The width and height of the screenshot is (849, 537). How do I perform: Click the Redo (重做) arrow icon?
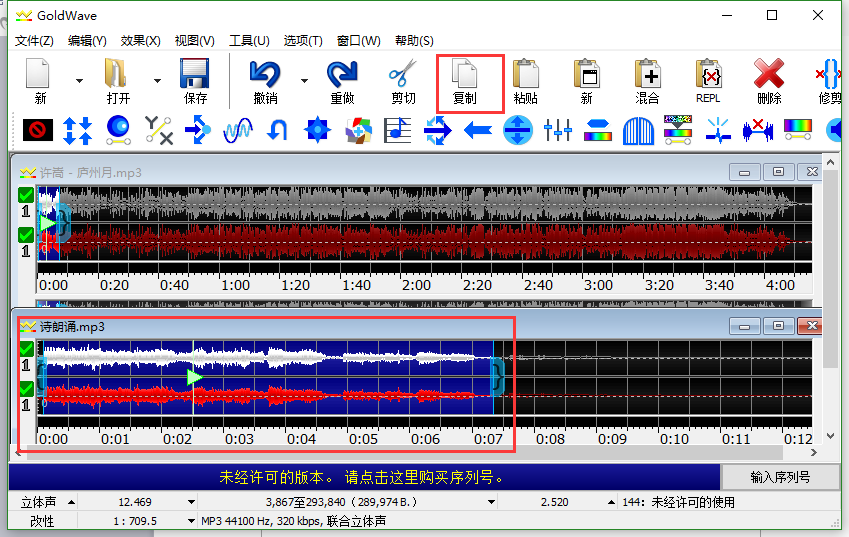tap(342, 74)
